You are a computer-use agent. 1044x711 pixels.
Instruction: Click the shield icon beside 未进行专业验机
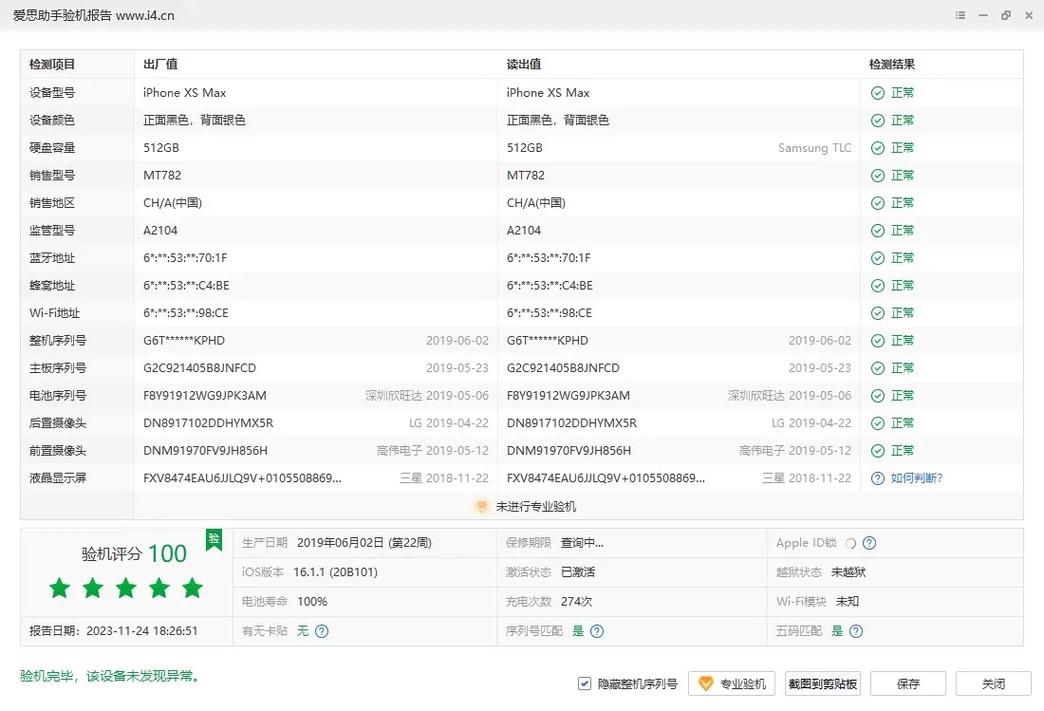481,506
